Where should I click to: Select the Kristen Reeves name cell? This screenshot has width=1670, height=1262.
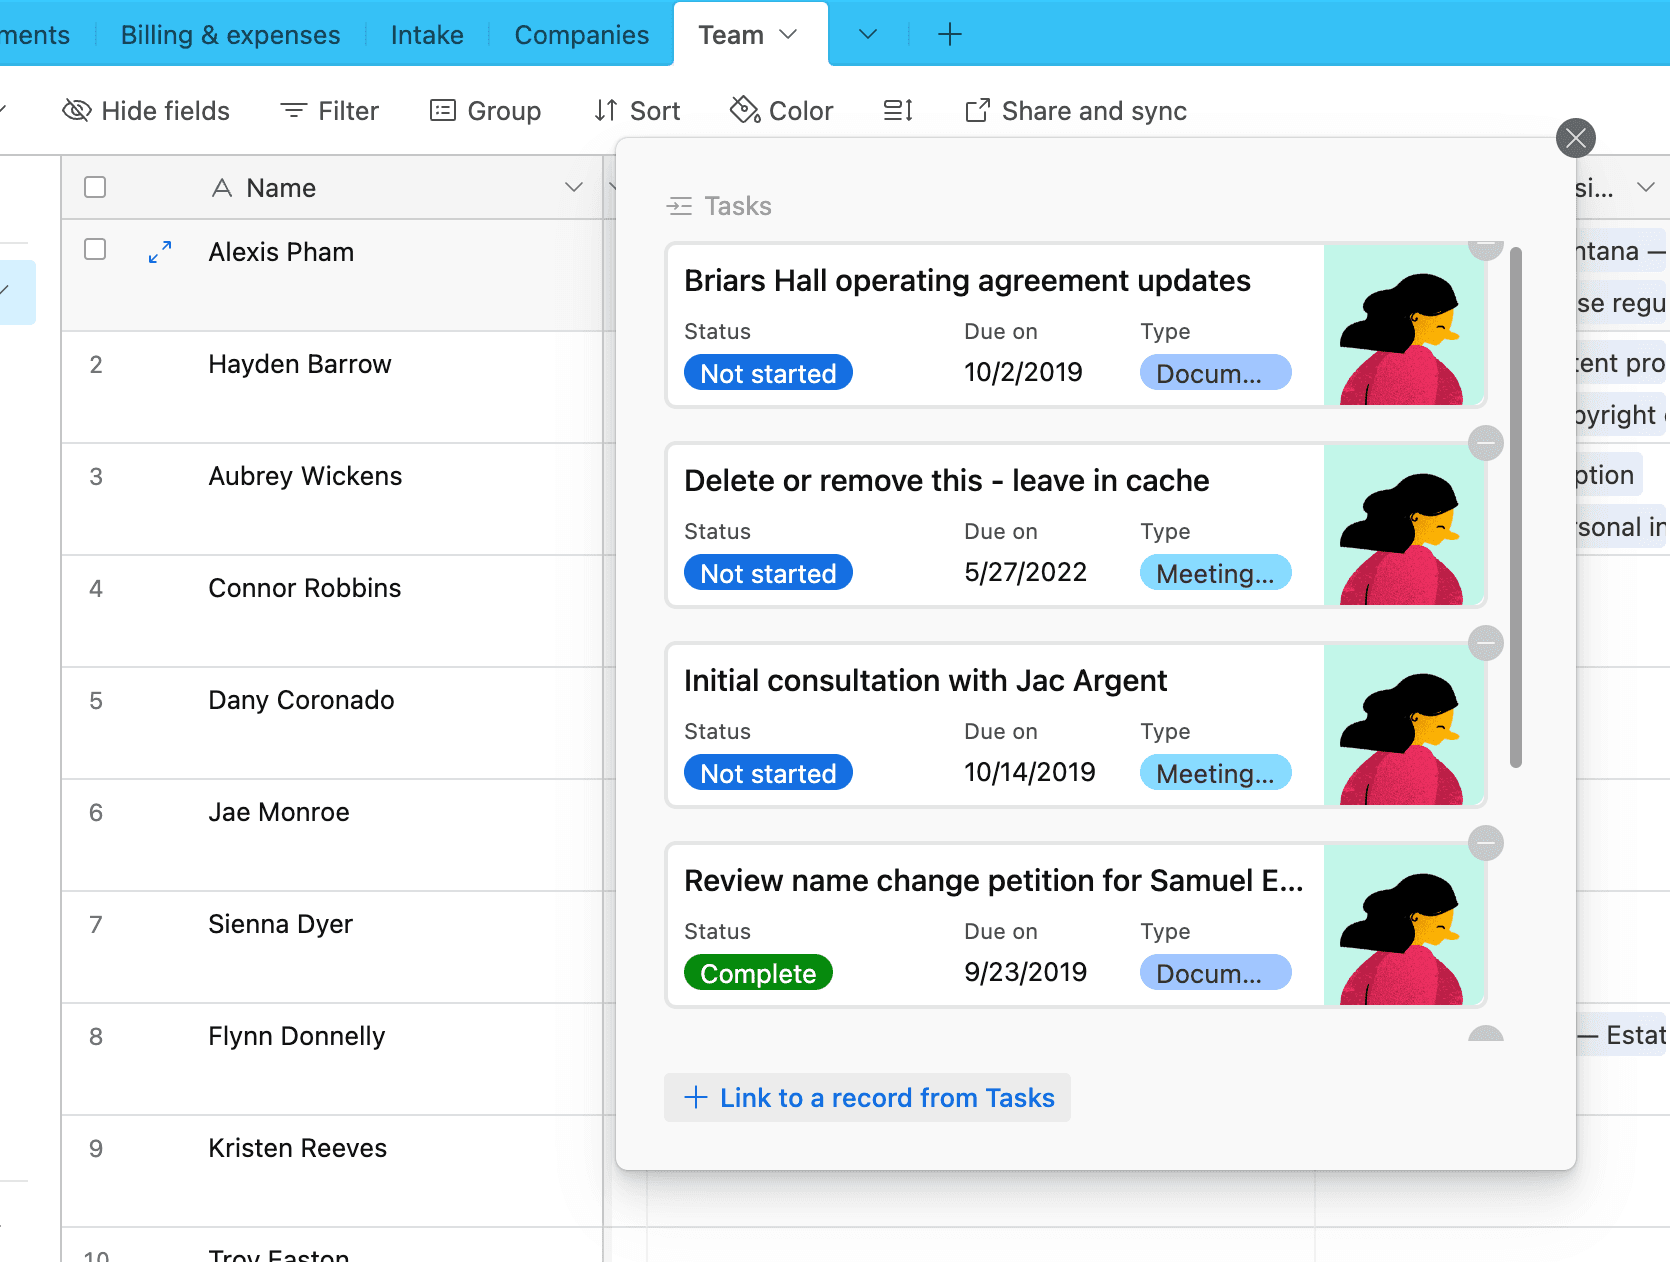332,1171
